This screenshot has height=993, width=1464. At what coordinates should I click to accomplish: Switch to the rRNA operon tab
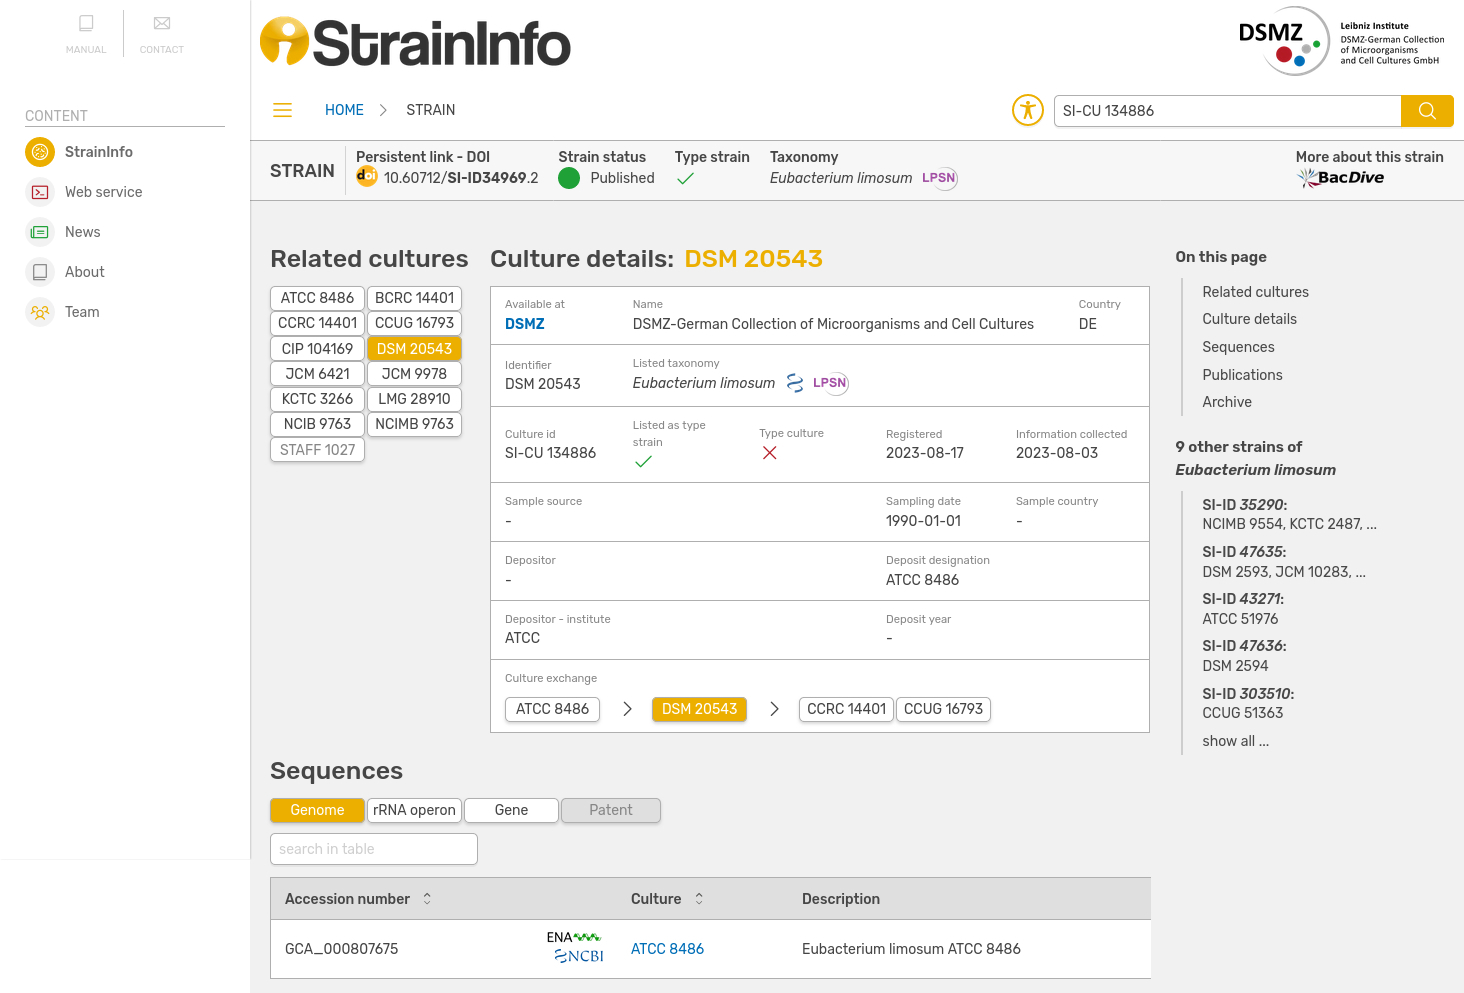tap(414, 810)
